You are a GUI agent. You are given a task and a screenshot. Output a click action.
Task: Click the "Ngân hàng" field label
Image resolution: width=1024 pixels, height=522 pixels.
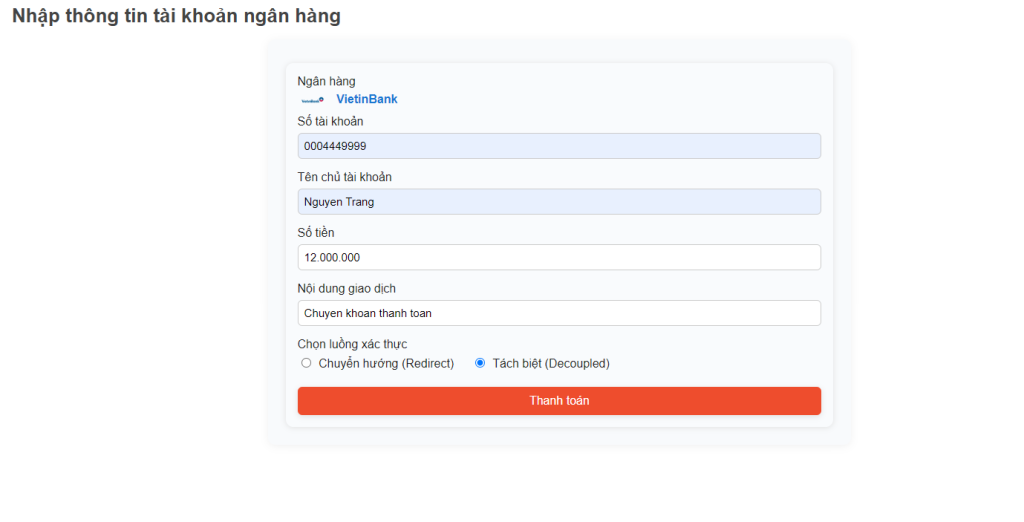point(326,81)
